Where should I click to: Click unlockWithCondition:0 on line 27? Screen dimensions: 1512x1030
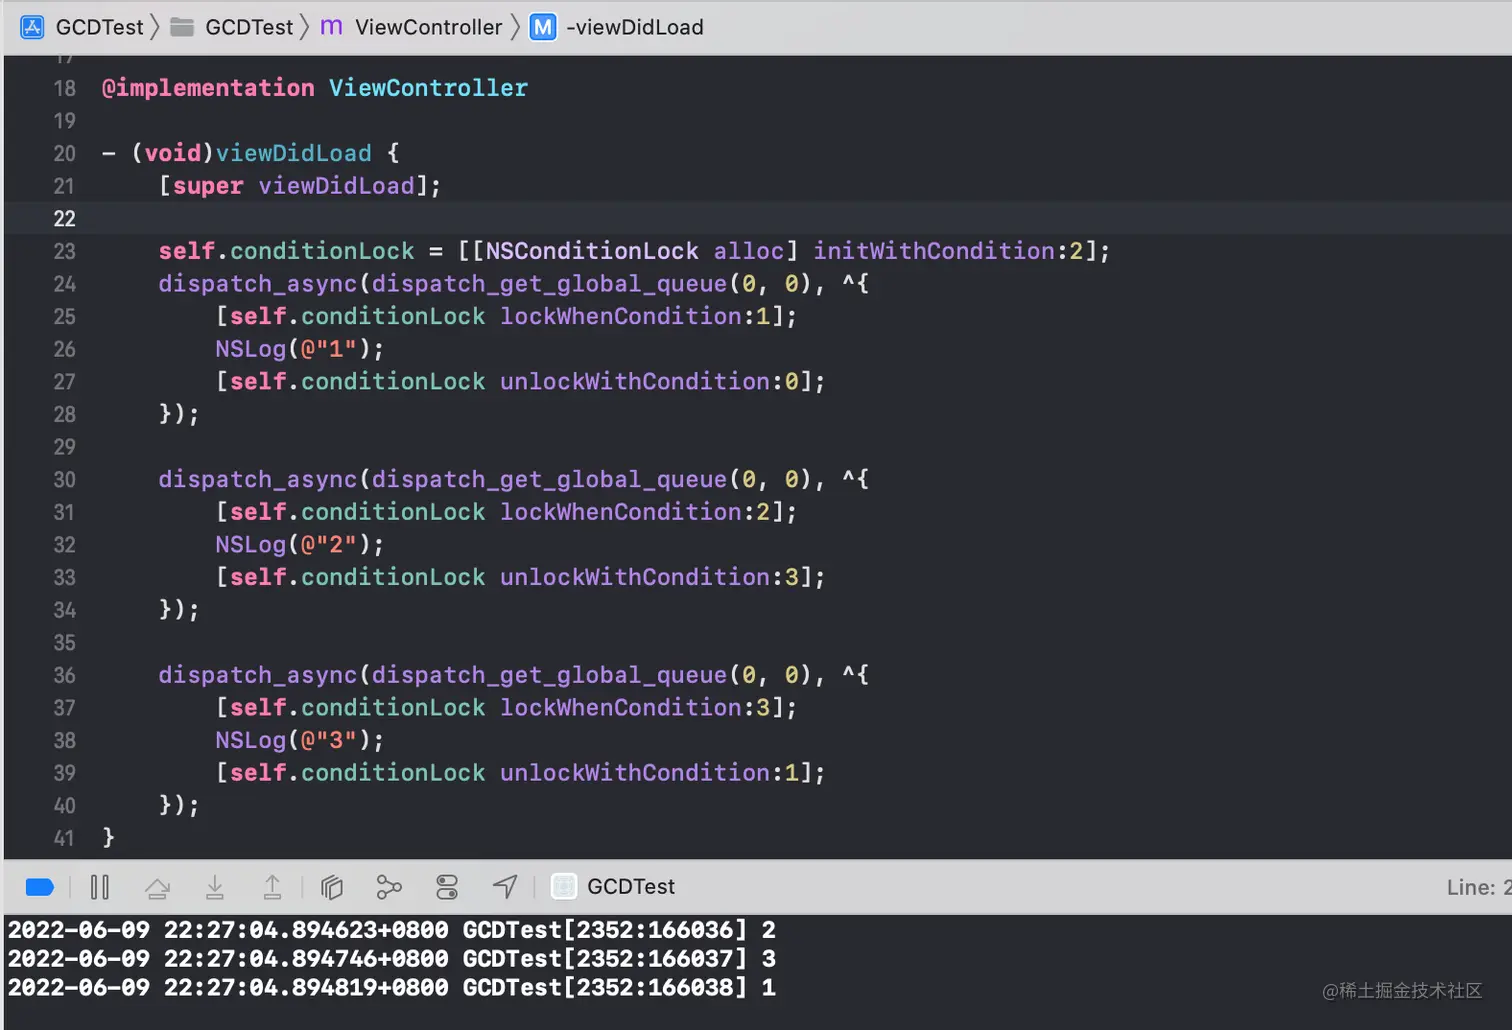pyautogui.click(x=649, y=381)
